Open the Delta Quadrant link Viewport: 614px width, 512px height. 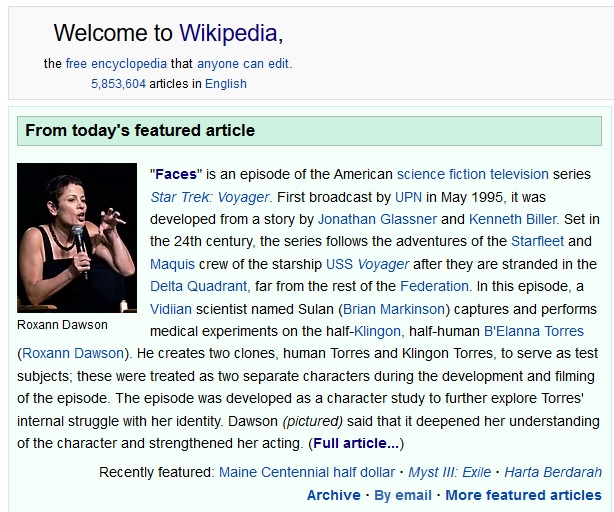pos(199,286)
